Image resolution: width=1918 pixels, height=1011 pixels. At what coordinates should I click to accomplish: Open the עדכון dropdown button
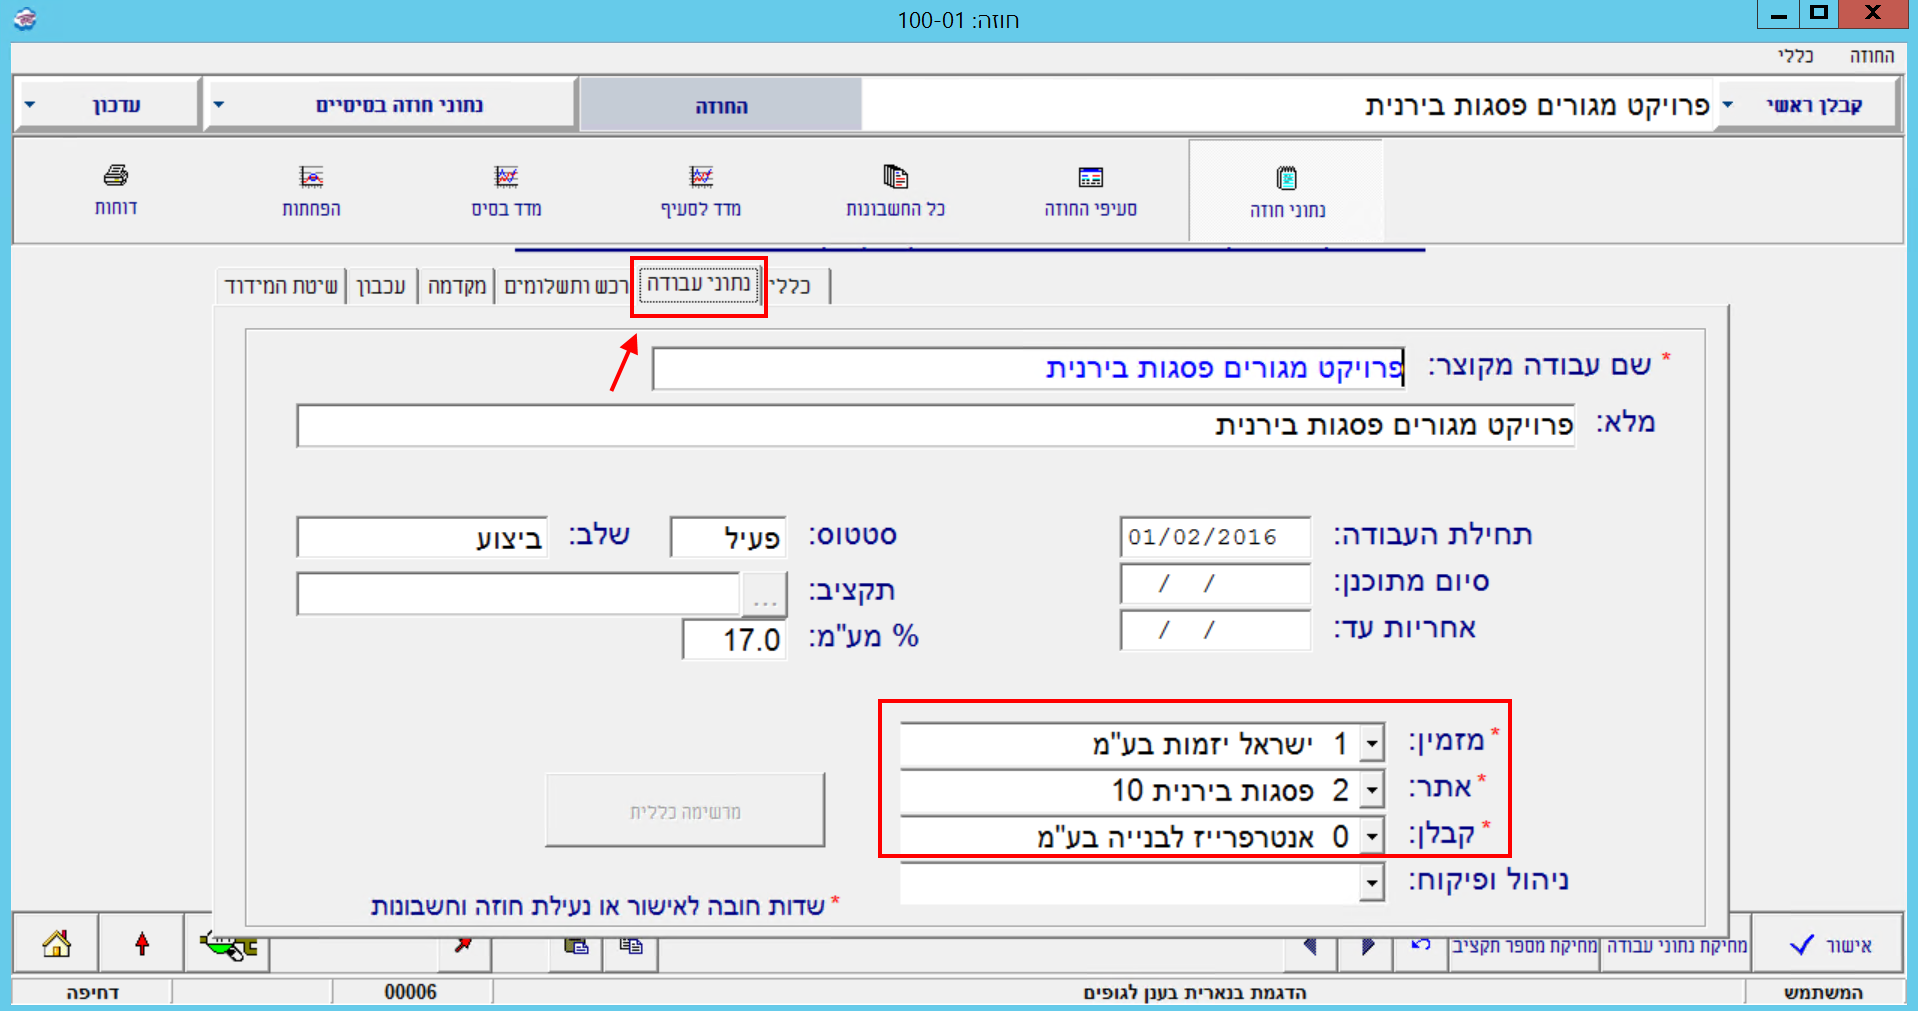coord(107,105)
